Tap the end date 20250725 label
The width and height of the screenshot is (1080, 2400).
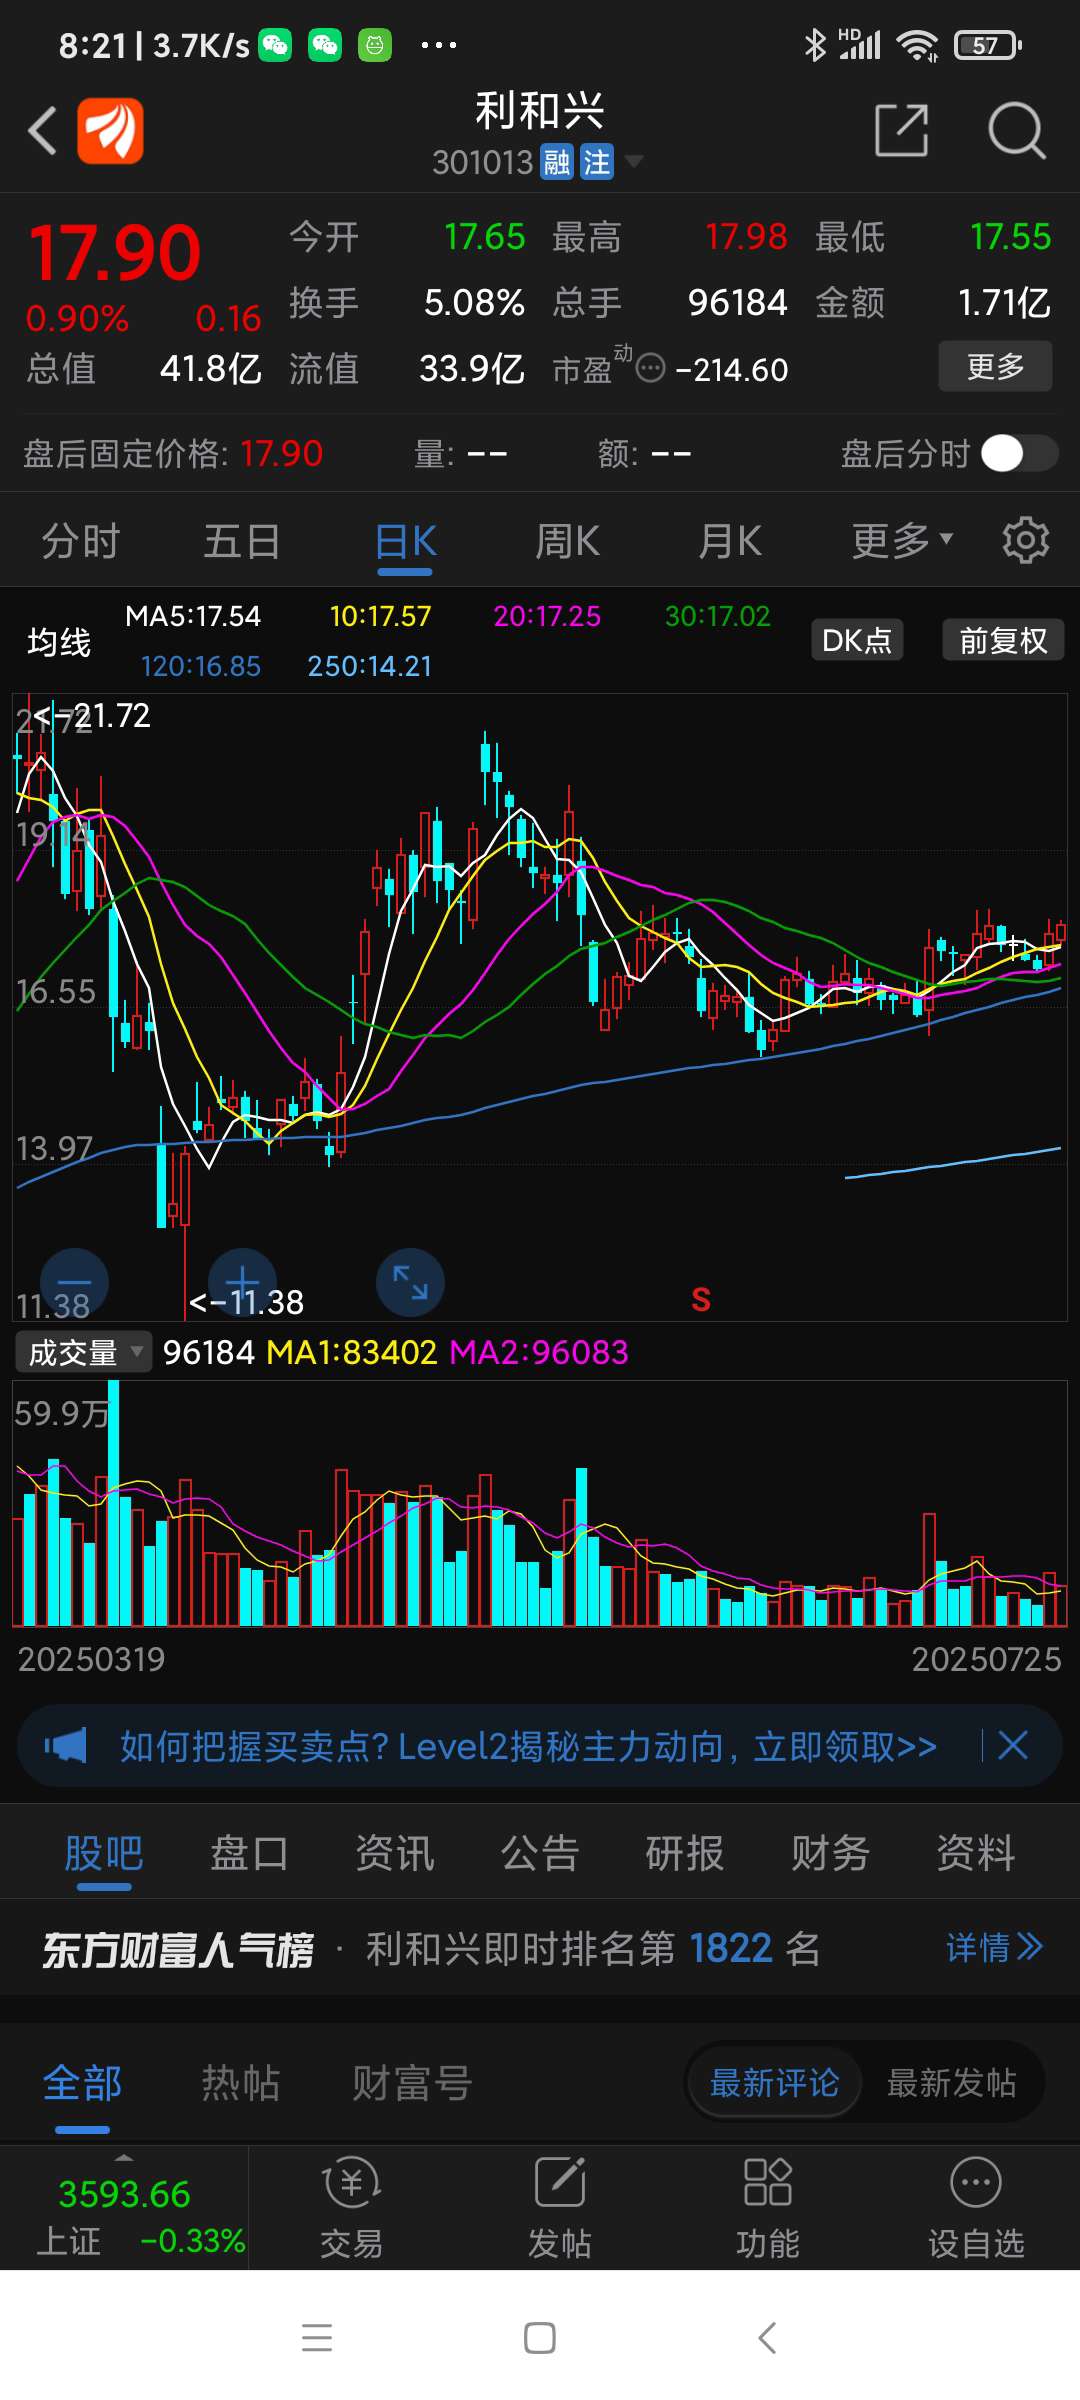(986, 1659)
